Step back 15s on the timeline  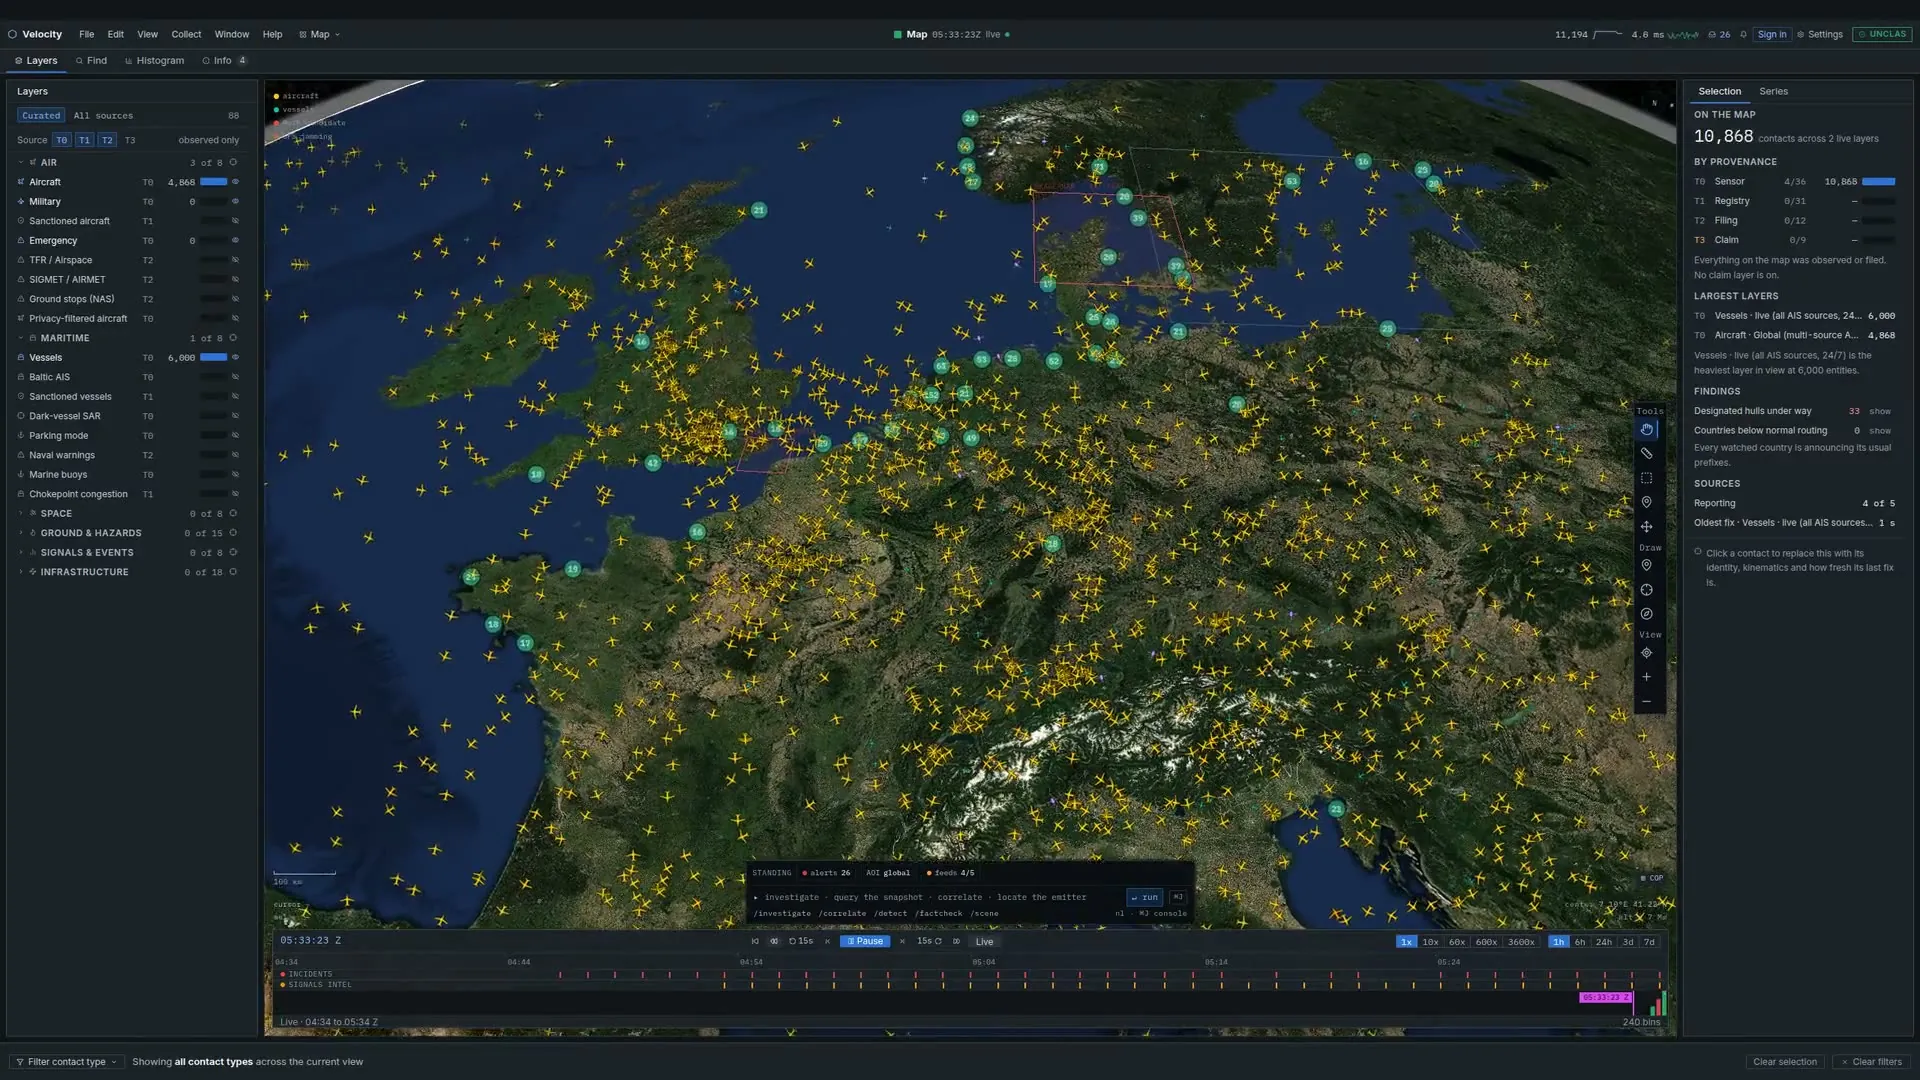coord(801,941)
